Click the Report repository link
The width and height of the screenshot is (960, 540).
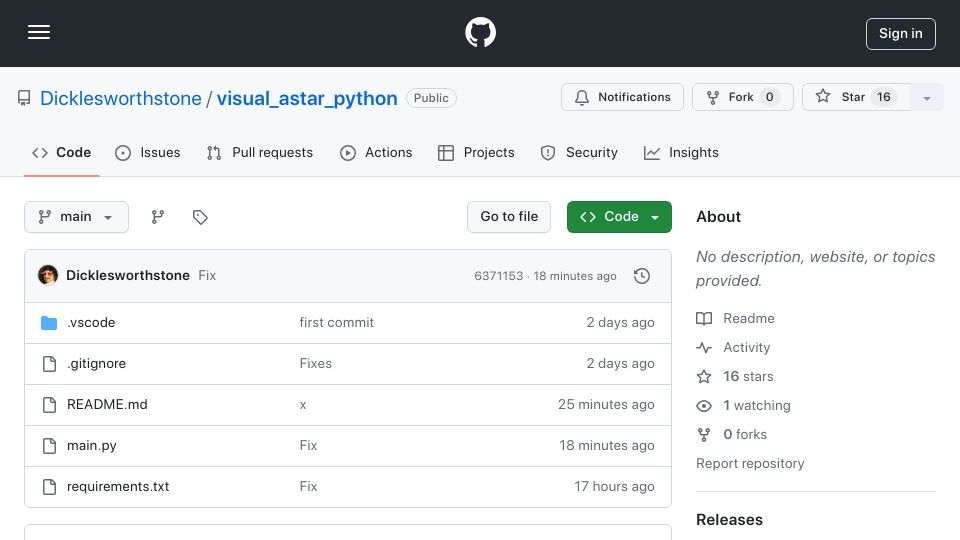click(750, 463)
